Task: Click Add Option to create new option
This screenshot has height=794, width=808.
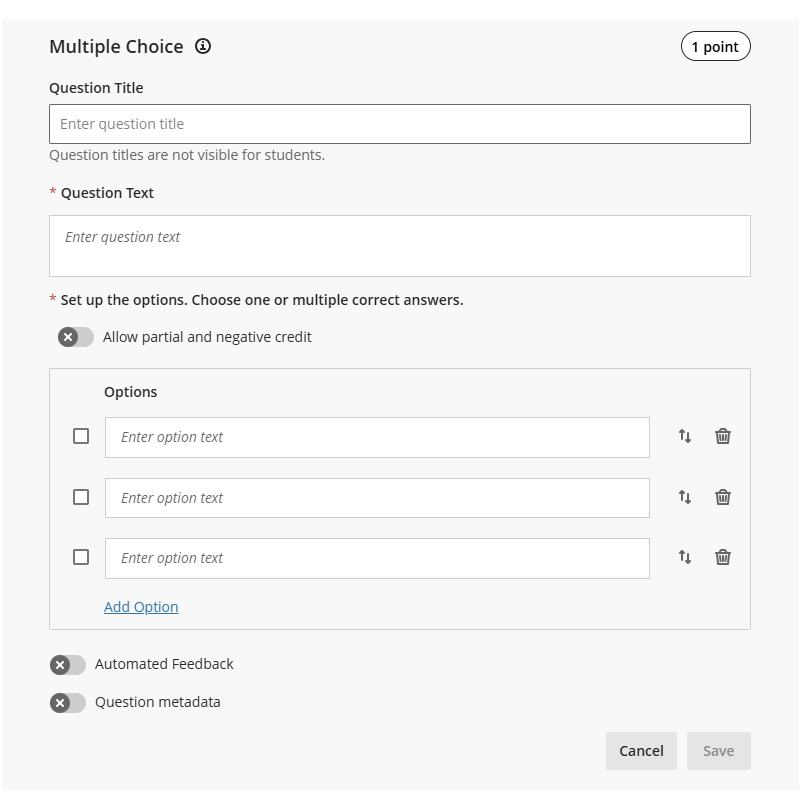Action: tap(140, 607)
